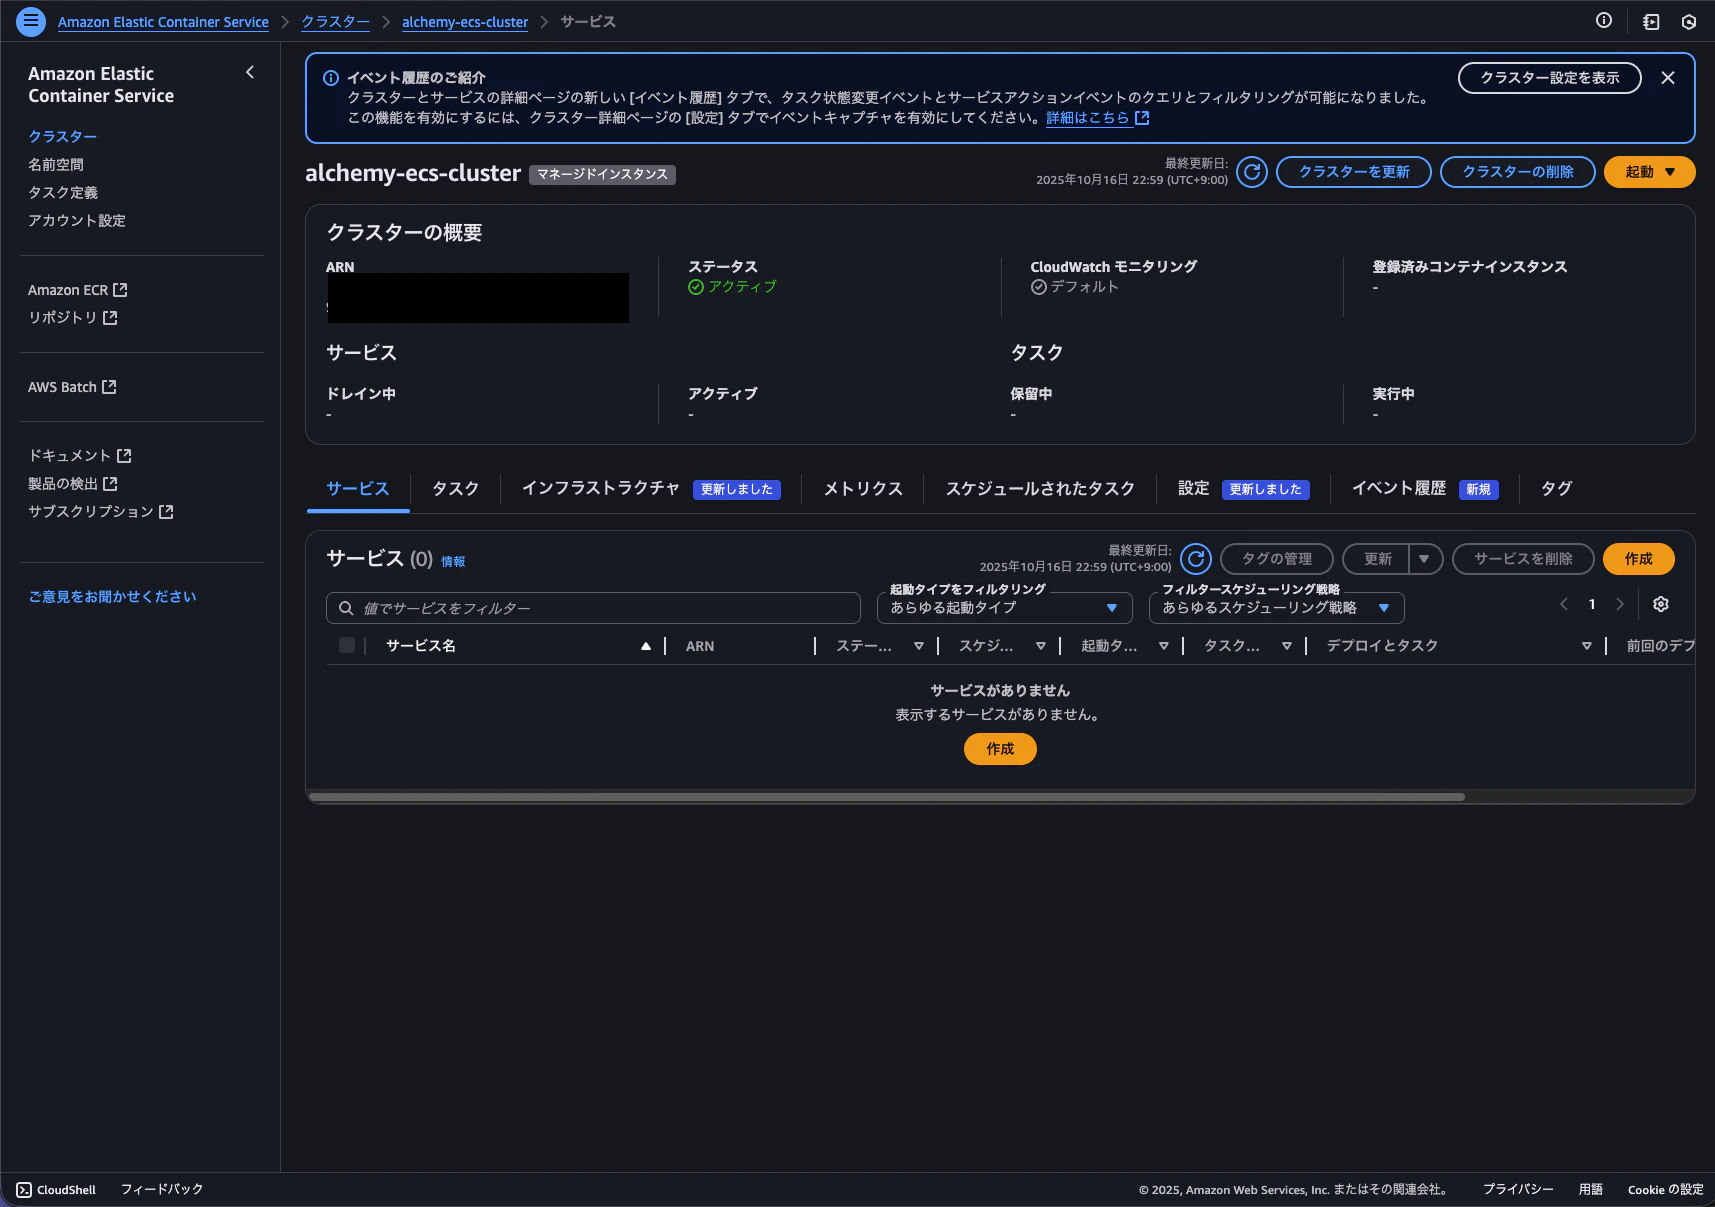Click external link icon beside リポジトリ
This screenshot has width=1715, height=1207.
point(110,317)
